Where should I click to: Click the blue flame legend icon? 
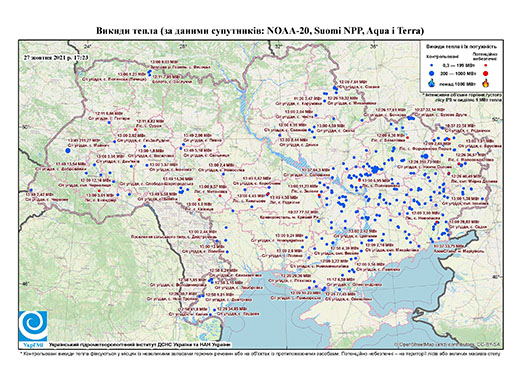[431, 83]
